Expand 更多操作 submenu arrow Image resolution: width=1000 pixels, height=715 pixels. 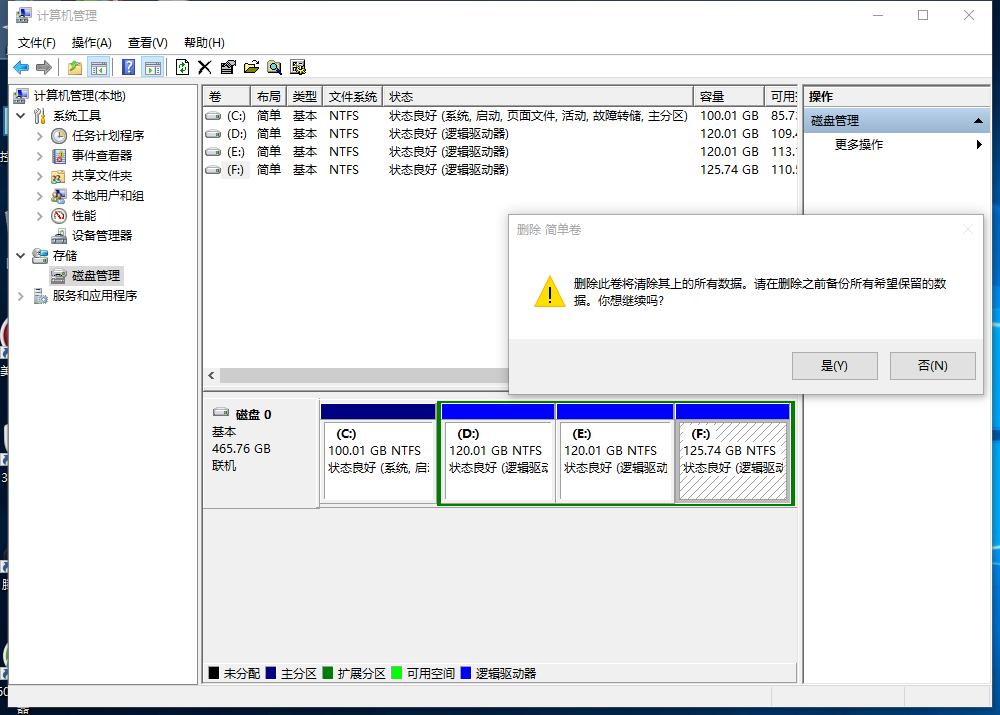pos(979,145)
